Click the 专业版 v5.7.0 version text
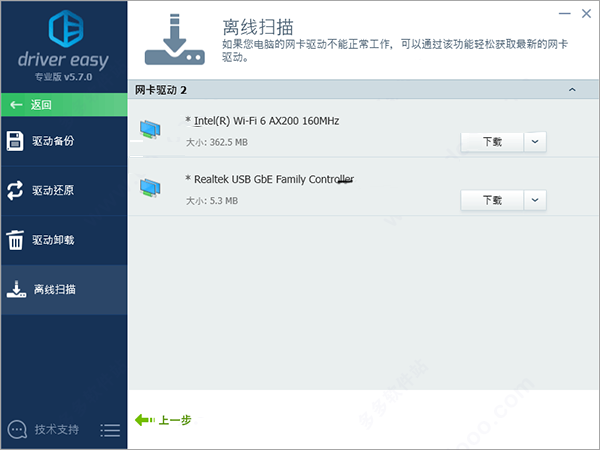The image size is (600, 450). click(x=64, y=77)
